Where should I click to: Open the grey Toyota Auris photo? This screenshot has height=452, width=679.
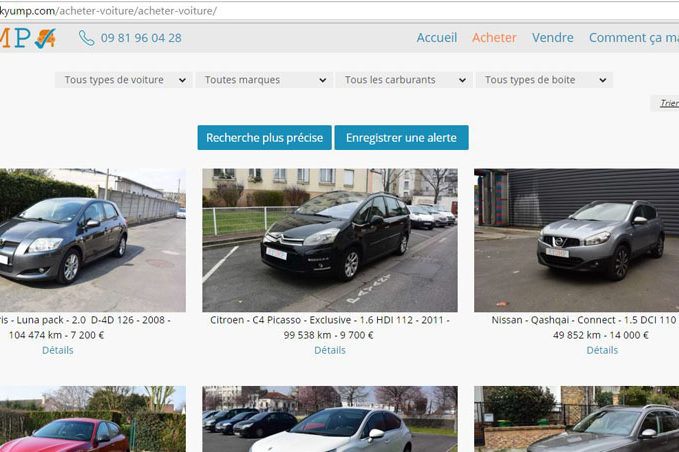[93, 240]
